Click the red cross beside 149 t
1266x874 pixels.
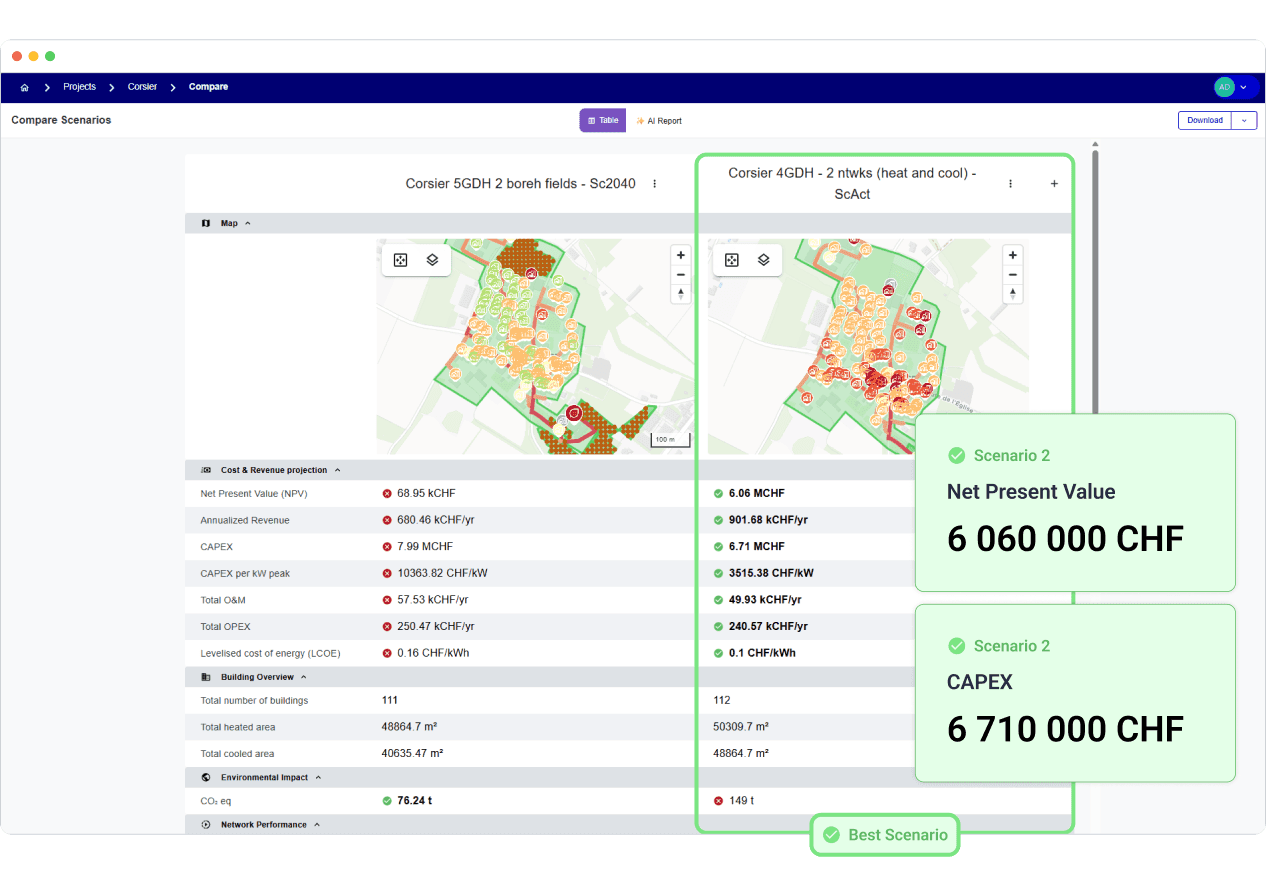coord(718,801)
